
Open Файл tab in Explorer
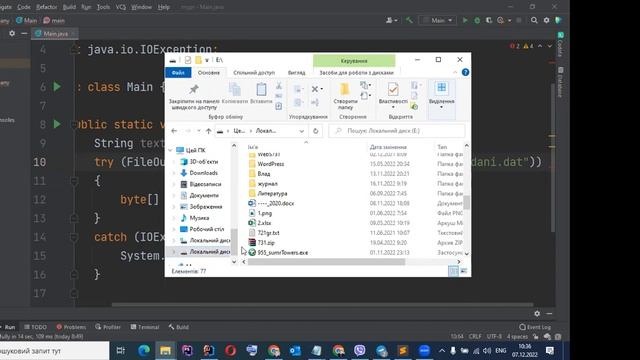coord(178,72)
